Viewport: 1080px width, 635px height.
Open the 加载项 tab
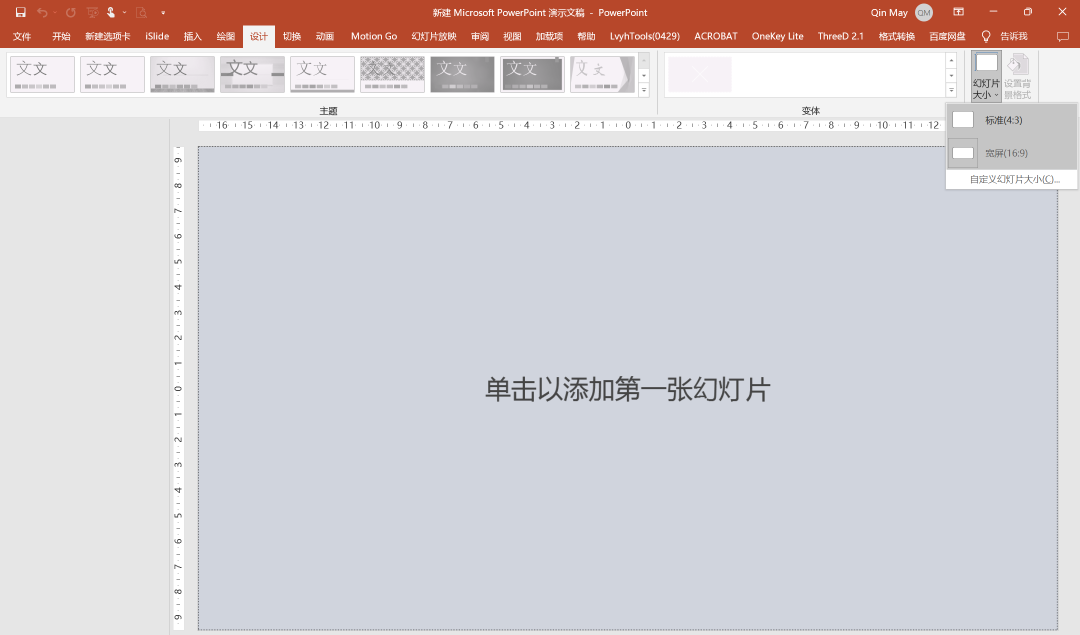550,37
